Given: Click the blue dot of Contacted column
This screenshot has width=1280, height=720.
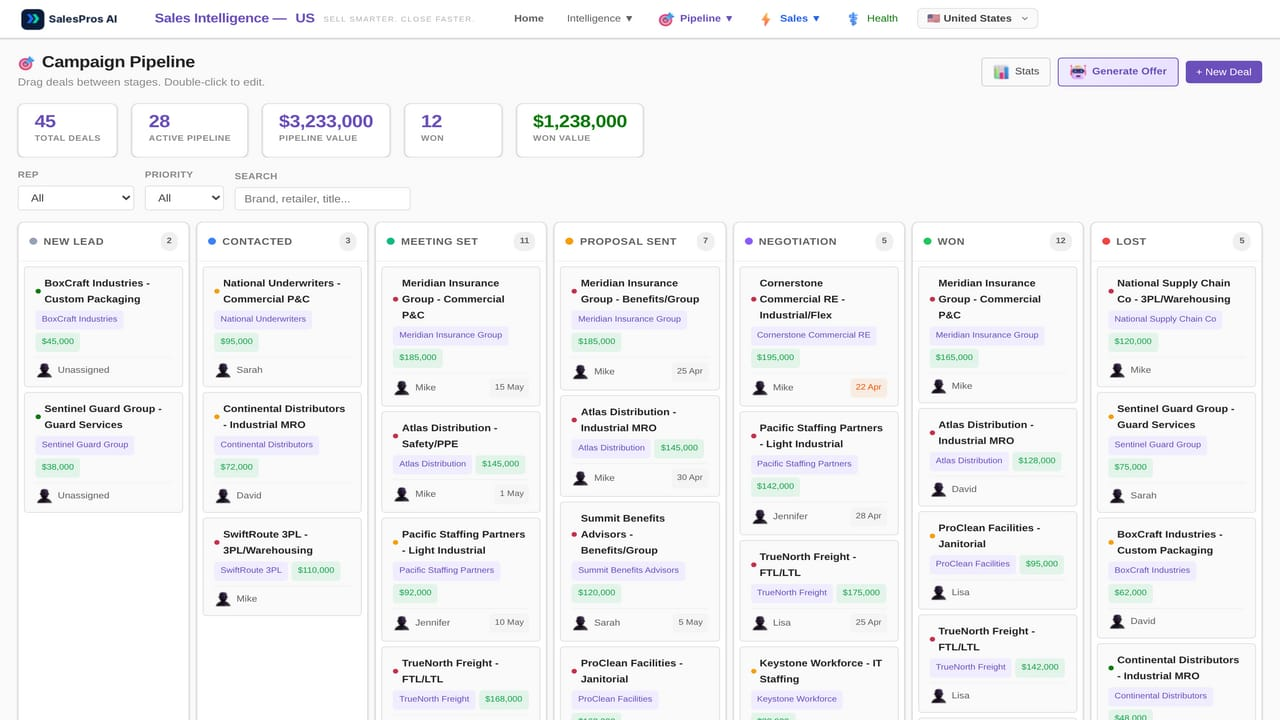Looking at the screenshot, I should click(x=212, y=241).
